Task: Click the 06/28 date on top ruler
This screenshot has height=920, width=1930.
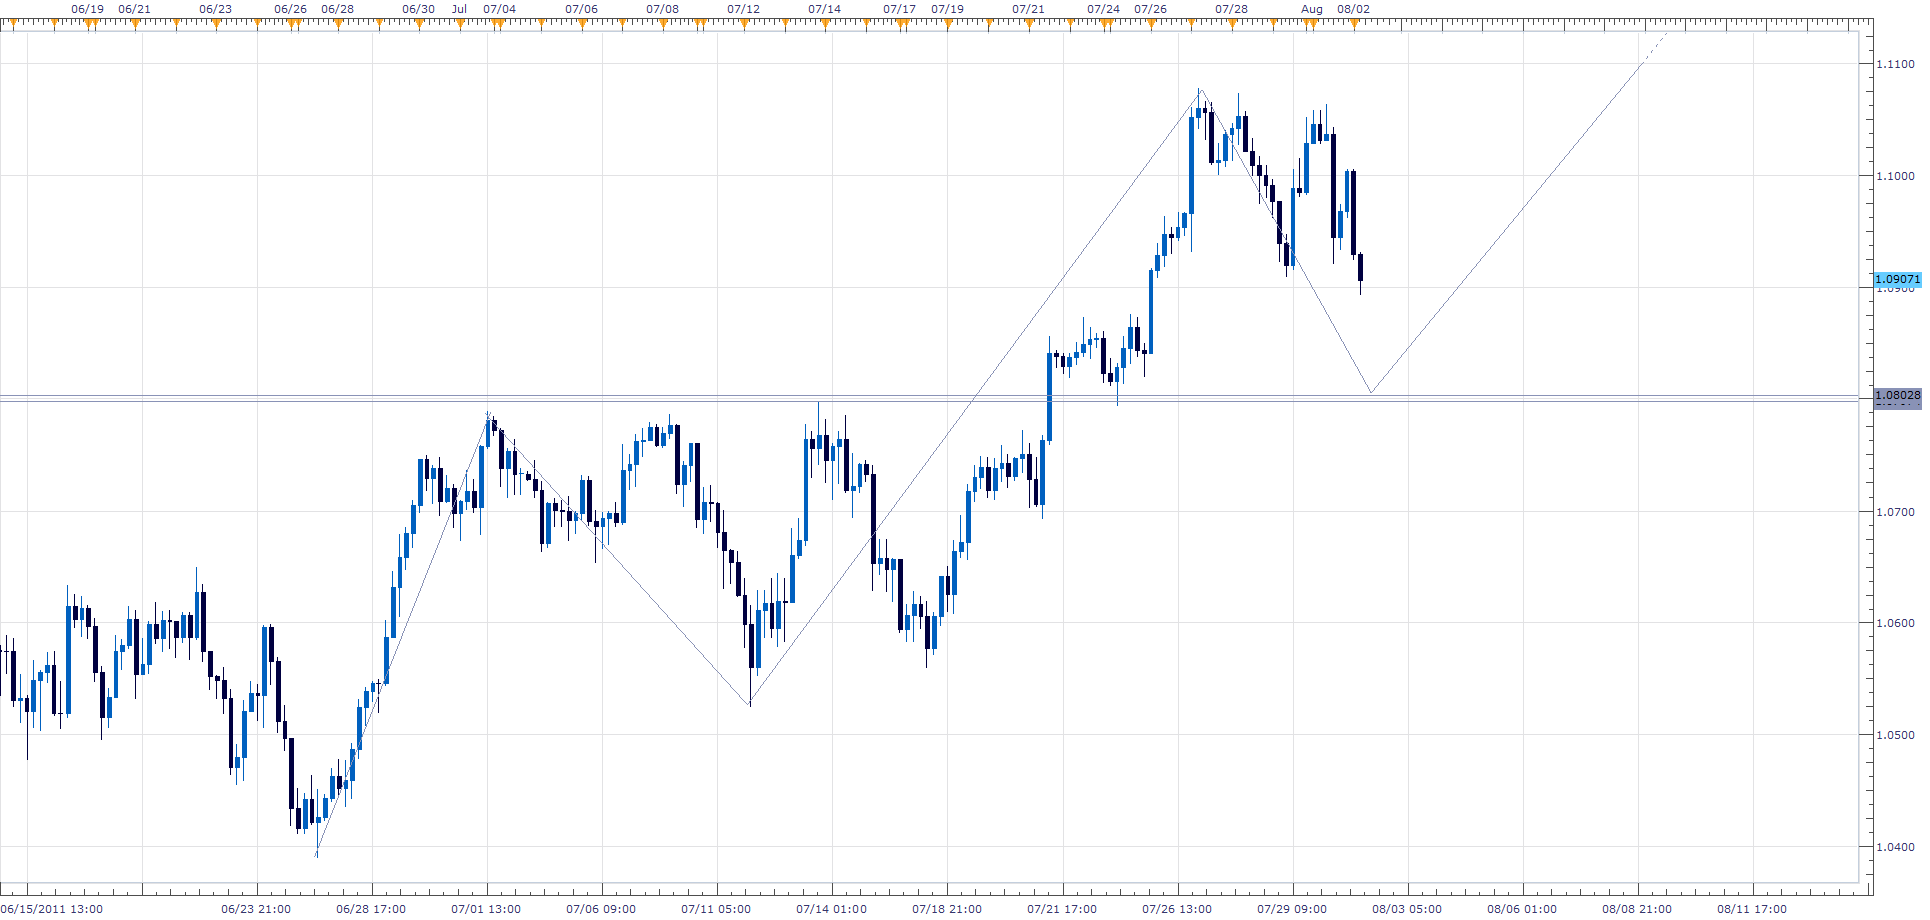Action: pyautogui.click(x=337, y=9)
